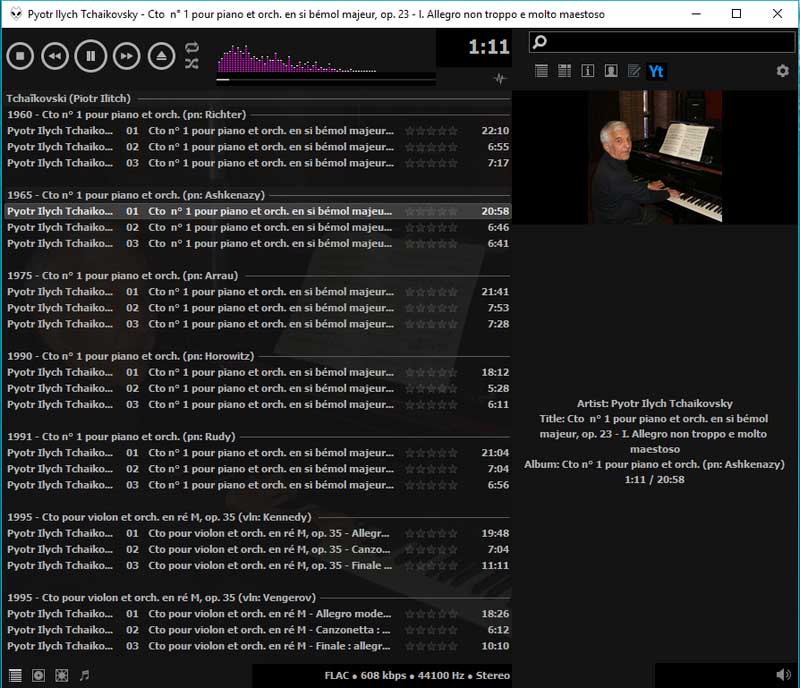Viewport: 800px width, 688px height.
Task: Click the waveform icon under the timer
Action: [x=500, y=79]
